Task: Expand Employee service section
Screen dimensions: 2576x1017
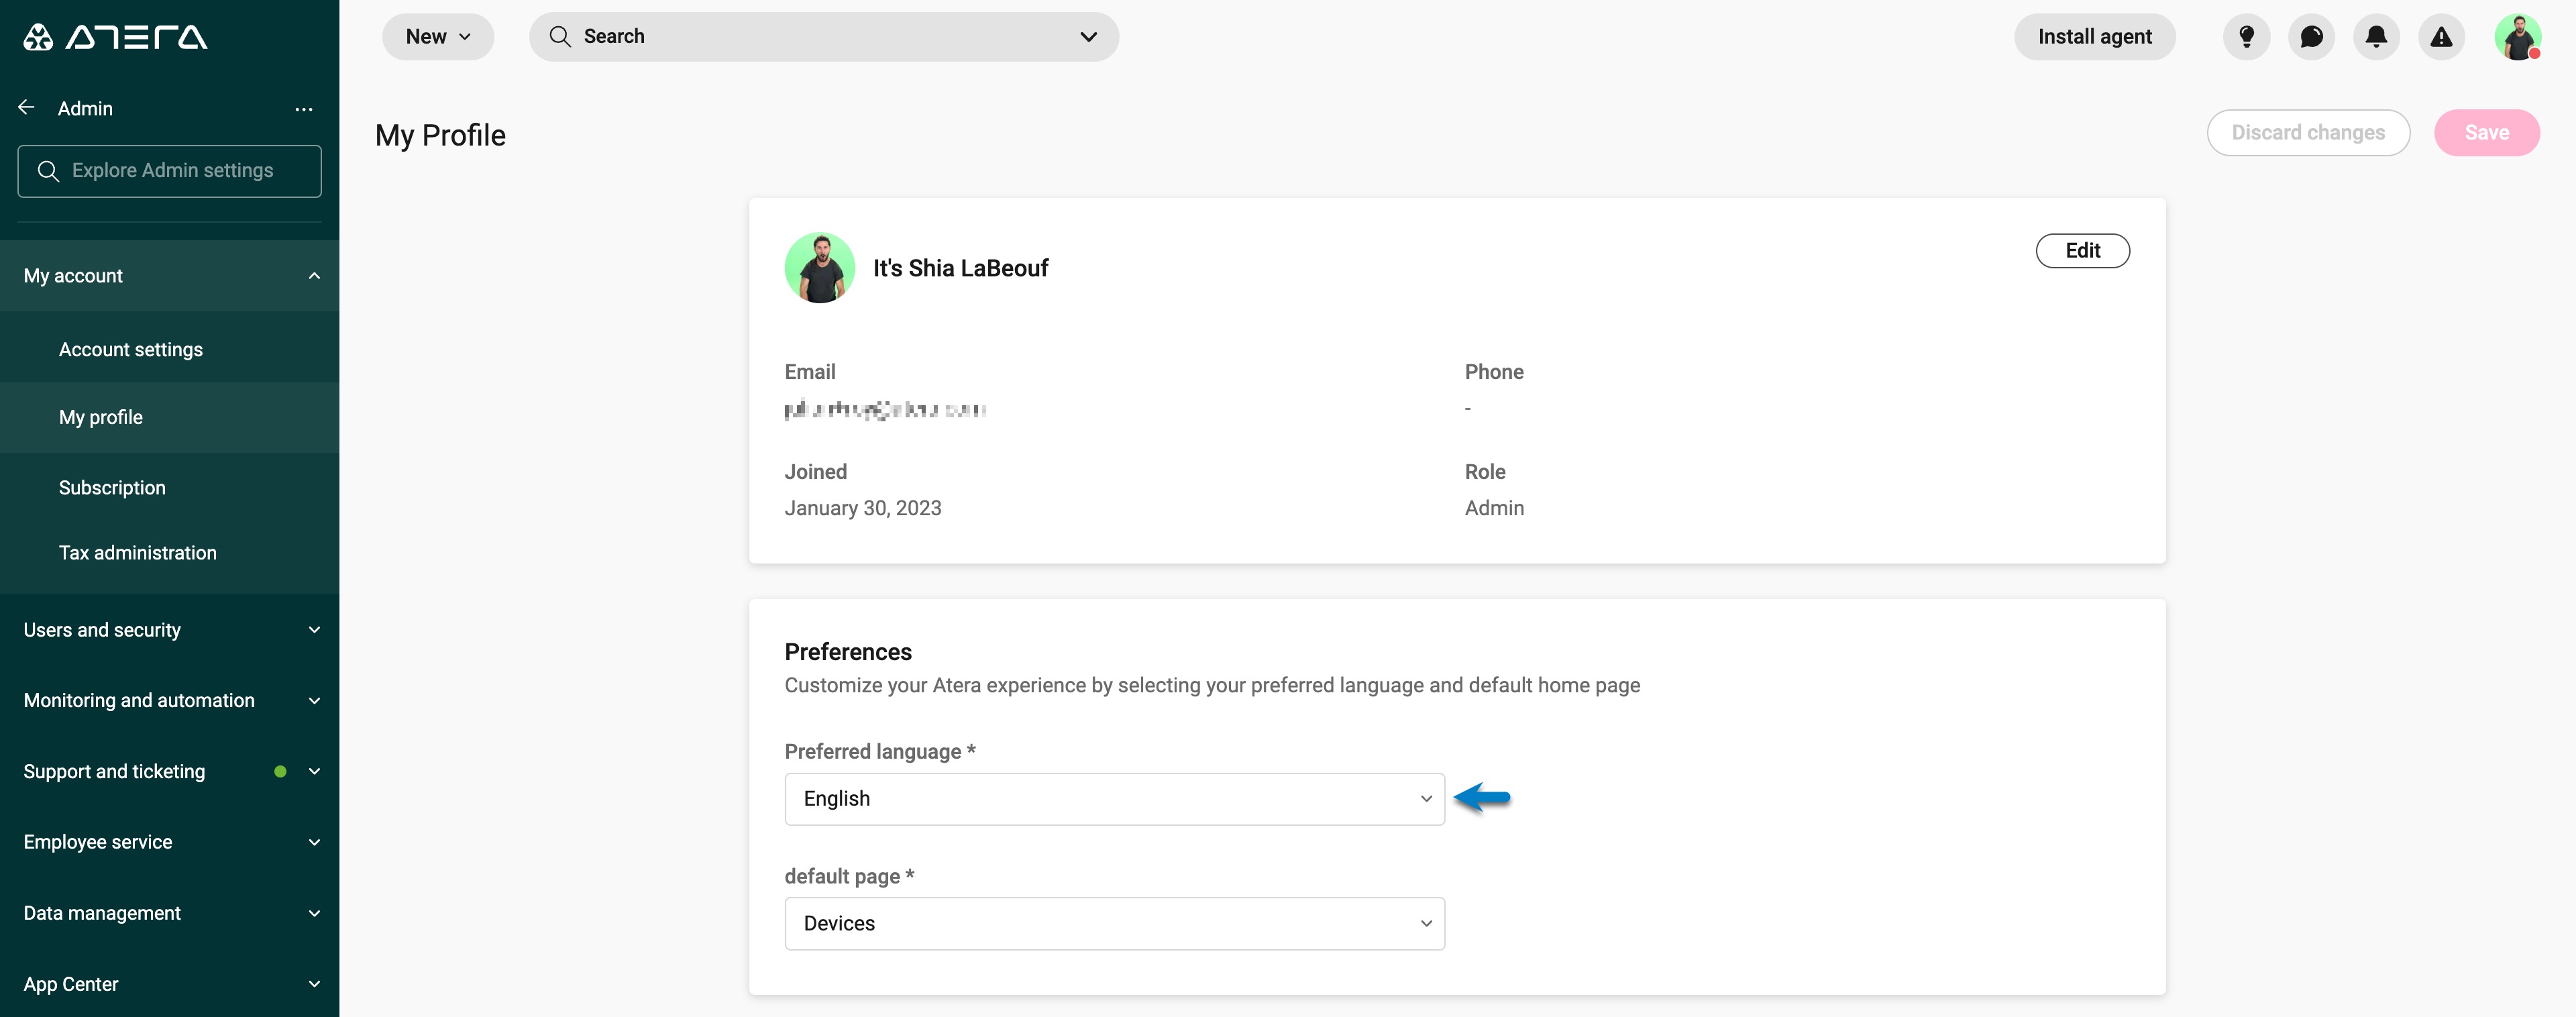Action: coord(170,842)
